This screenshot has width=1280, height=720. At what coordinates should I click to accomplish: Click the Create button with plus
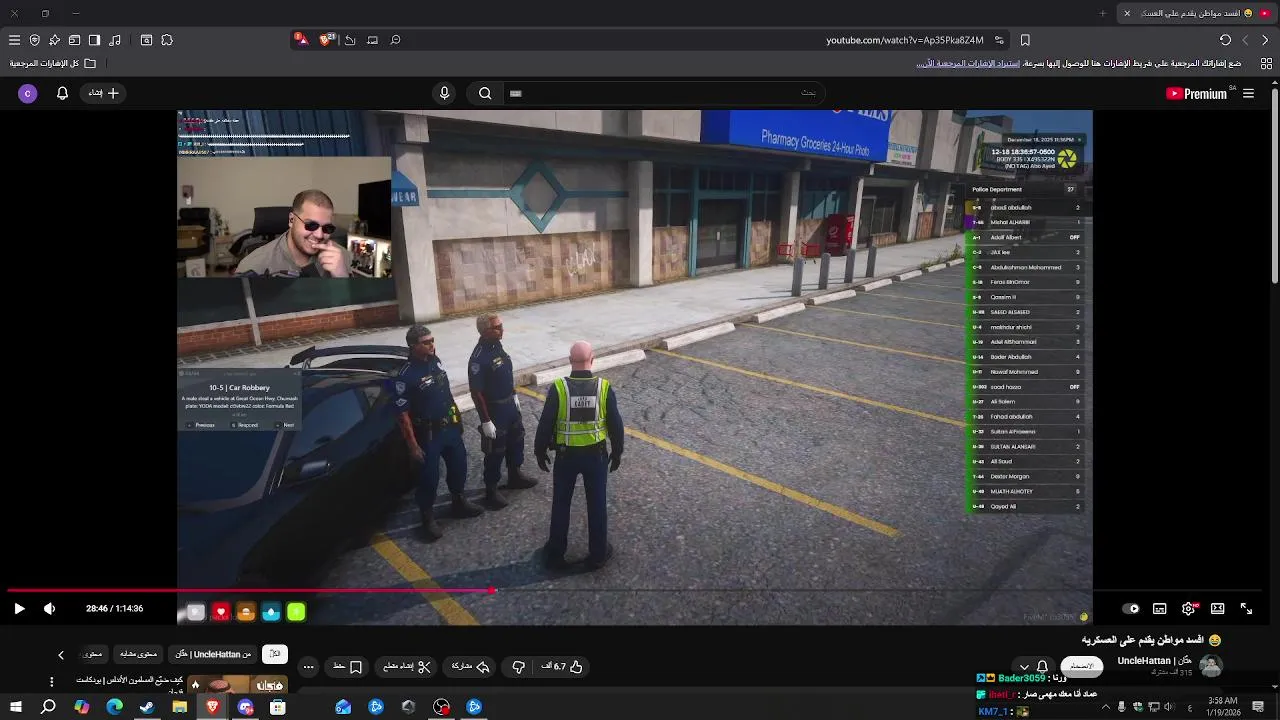click(103, 93)
